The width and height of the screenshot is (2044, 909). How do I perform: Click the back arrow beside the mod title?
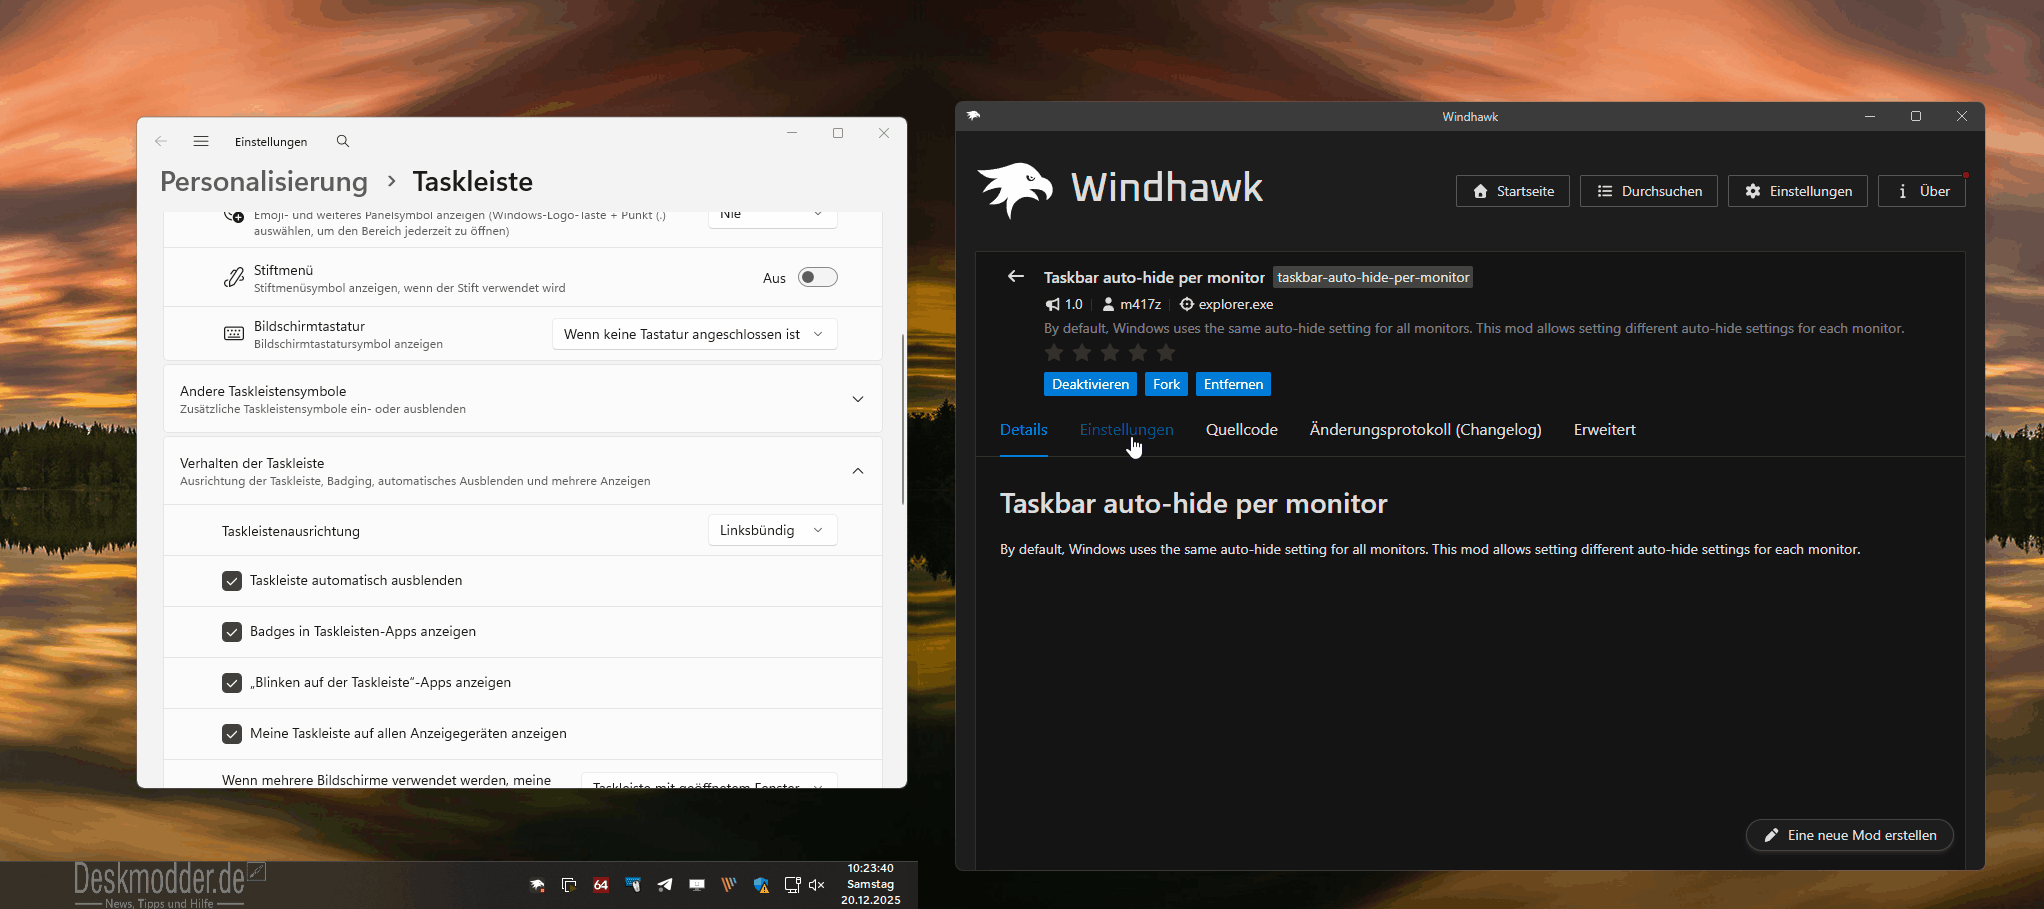[x=1016, y=277]
